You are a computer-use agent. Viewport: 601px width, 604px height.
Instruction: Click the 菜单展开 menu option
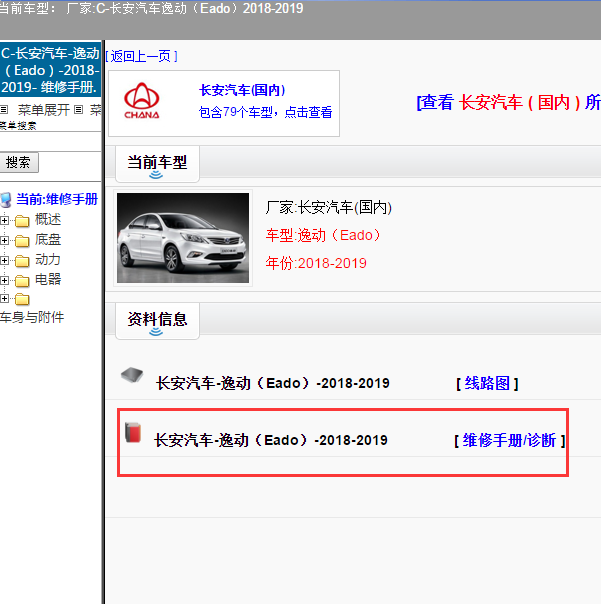pyautogui.click(x=44, y=110)
